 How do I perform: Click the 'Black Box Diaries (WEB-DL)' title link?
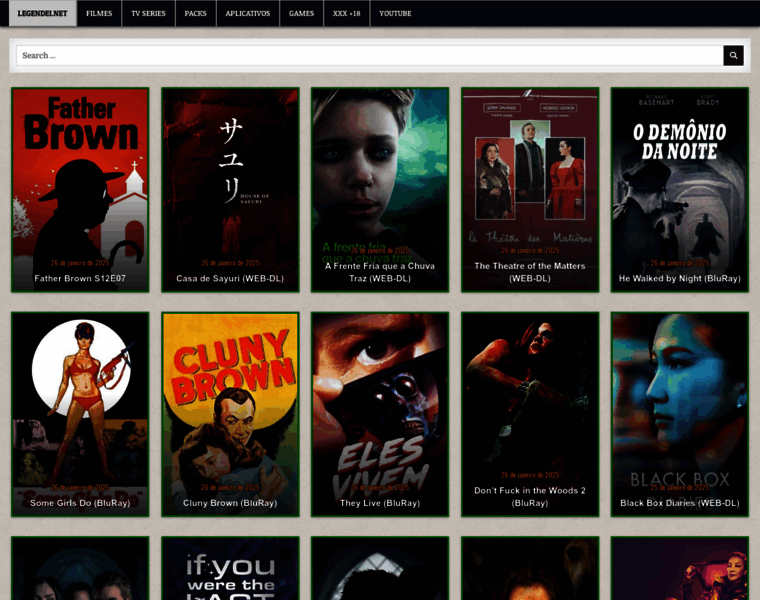[680, 503]
